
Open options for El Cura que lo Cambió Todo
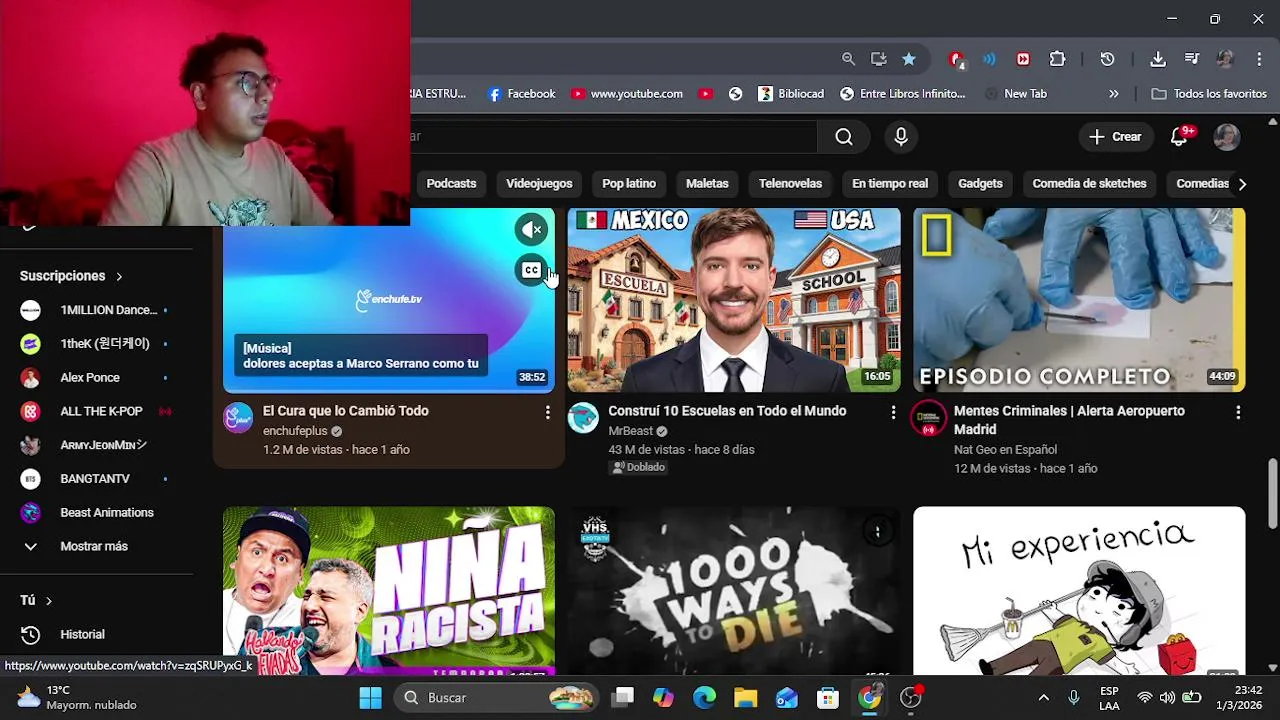click(x=547, y=412)
